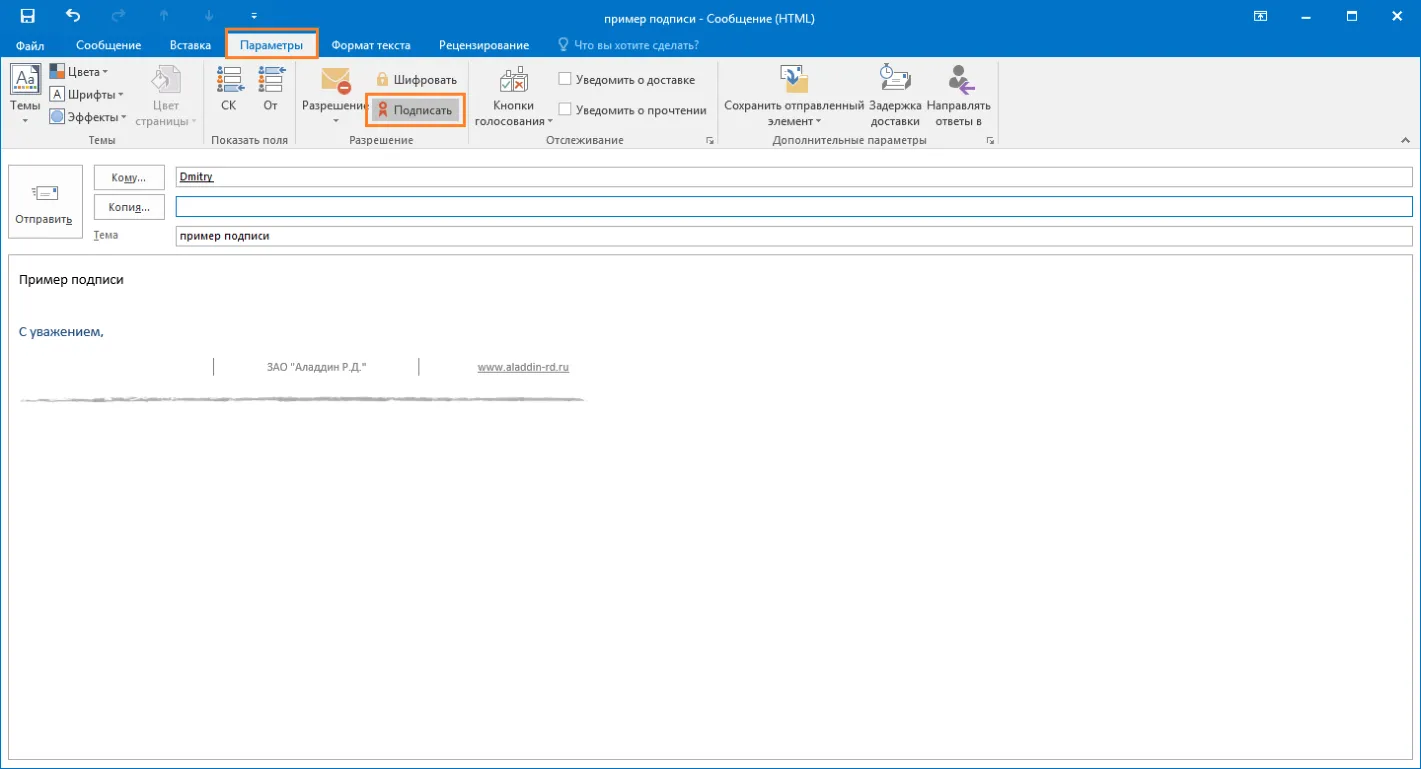Switch to the Вставка tab
1421x769 pixels.
click(190, 45)
